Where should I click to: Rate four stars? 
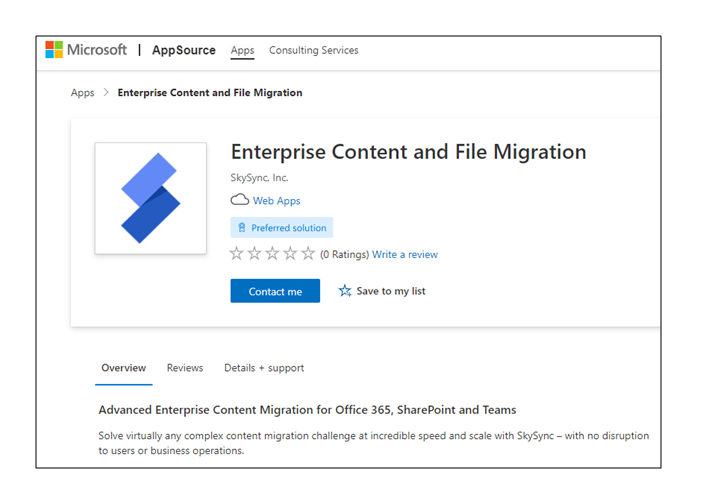click(x=290, y=253)
